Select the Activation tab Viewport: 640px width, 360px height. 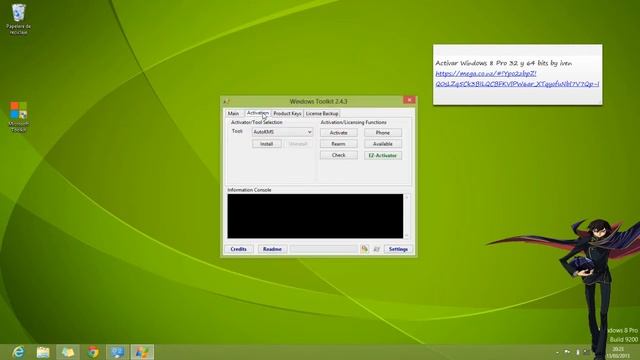pyautogui.click(x=258, y=113)
